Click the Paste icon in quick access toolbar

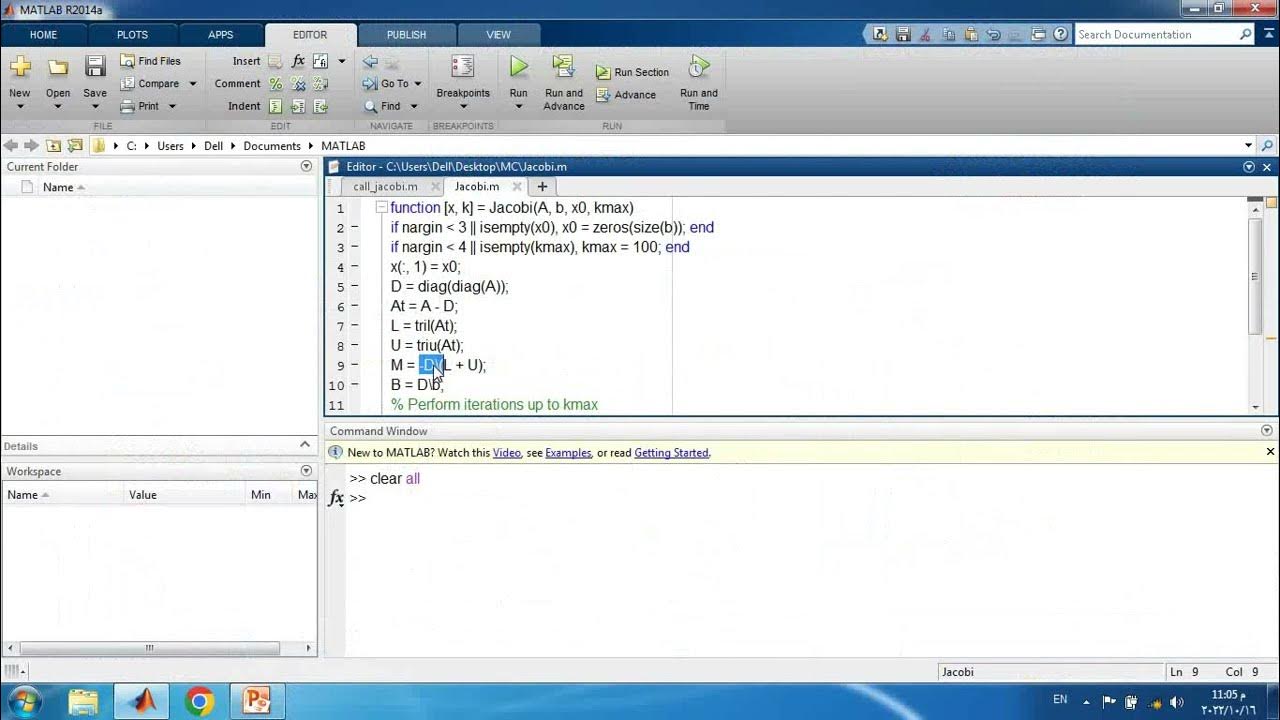[x=970, y=34]
